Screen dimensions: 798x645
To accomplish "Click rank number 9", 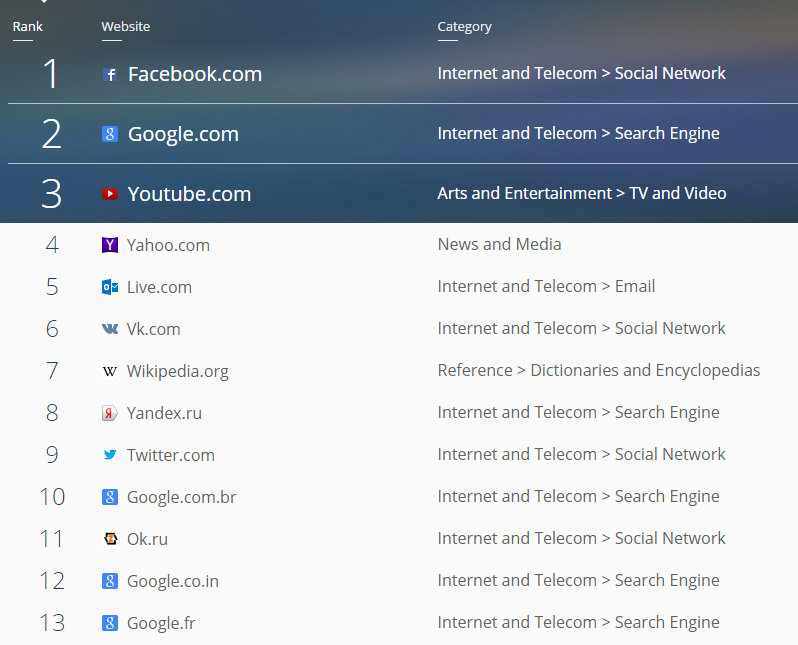I will (52, 455).
